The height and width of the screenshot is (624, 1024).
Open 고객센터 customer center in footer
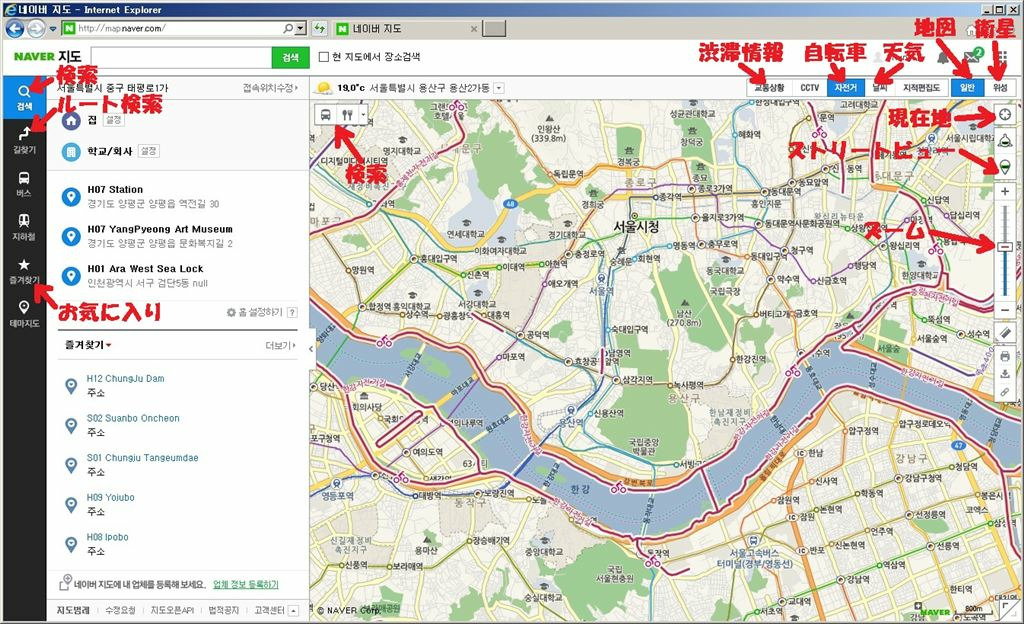(x=269, y=610)
